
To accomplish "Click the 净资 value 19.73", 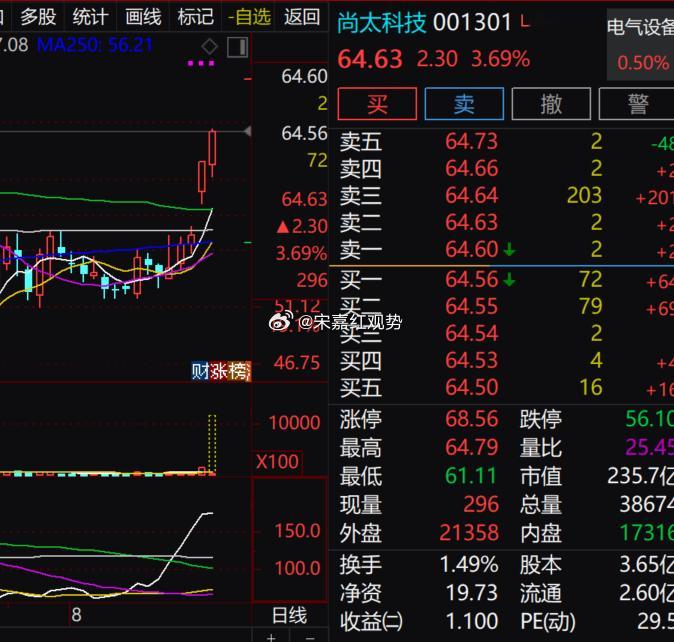I will pos(472,593).
